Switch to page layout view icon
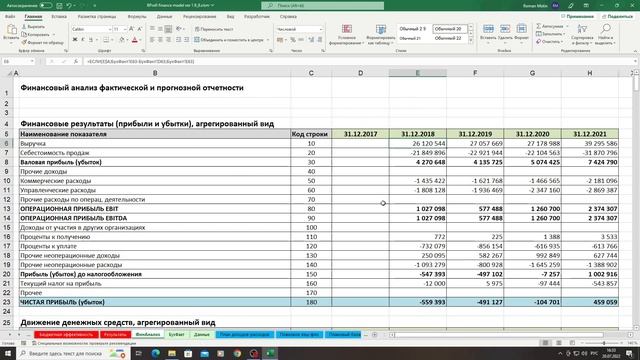 (559, 343)
